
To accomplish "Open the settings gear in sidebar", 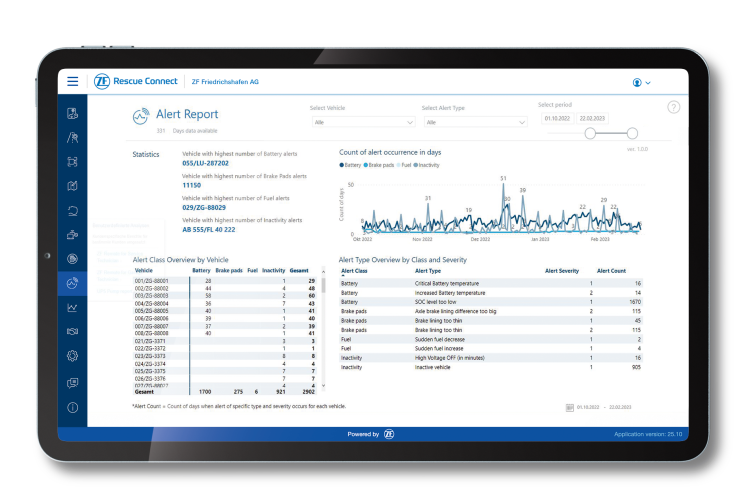I will pos(72,356).
